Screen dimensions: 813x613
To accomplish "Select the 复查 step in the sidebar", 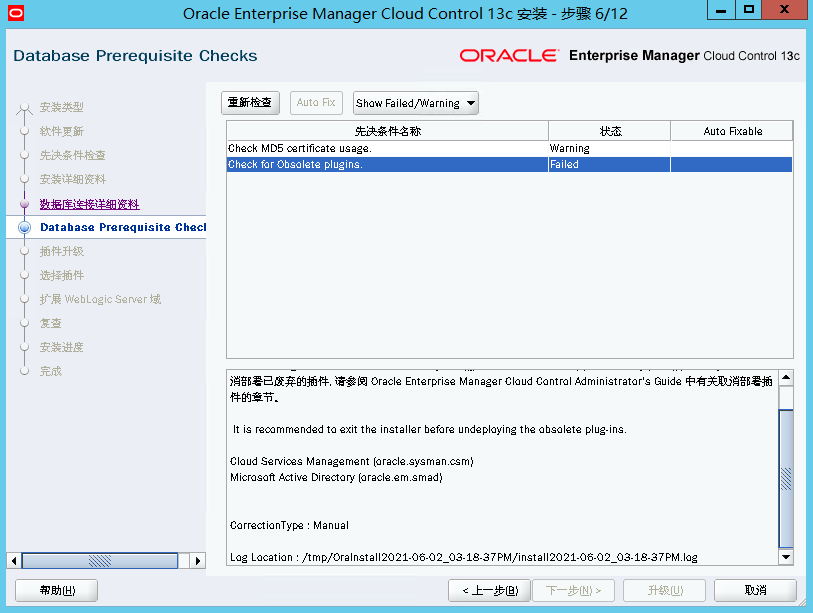I will 51,323.
